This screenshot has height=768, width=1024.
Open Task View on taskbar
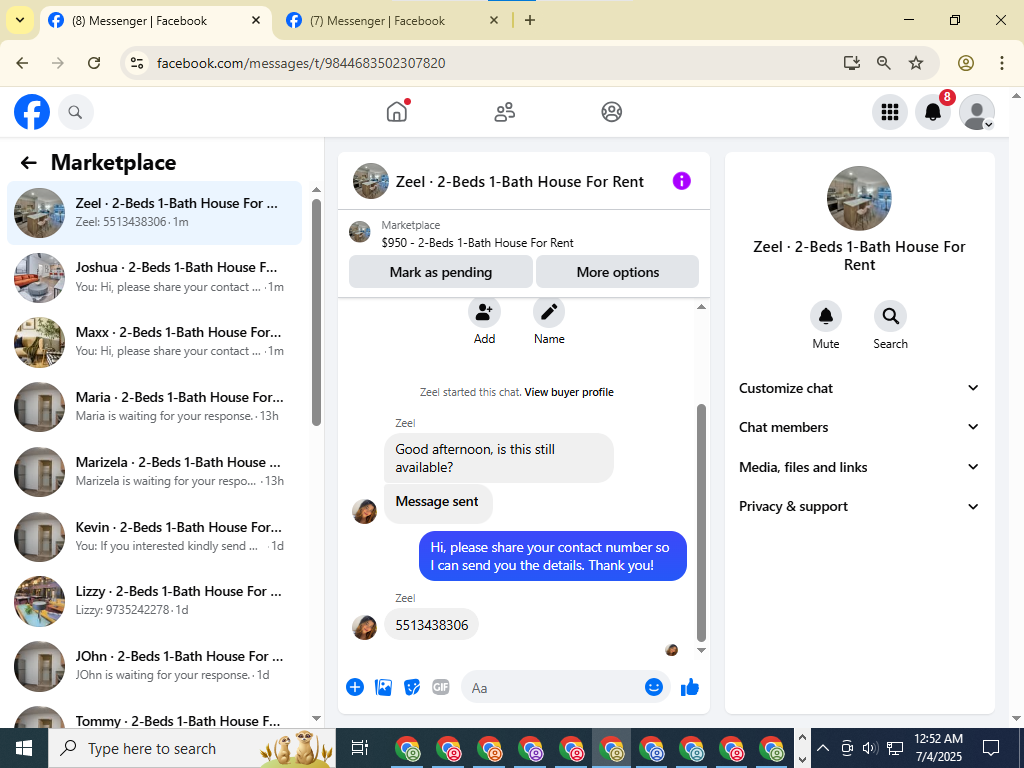click(360, 748)
